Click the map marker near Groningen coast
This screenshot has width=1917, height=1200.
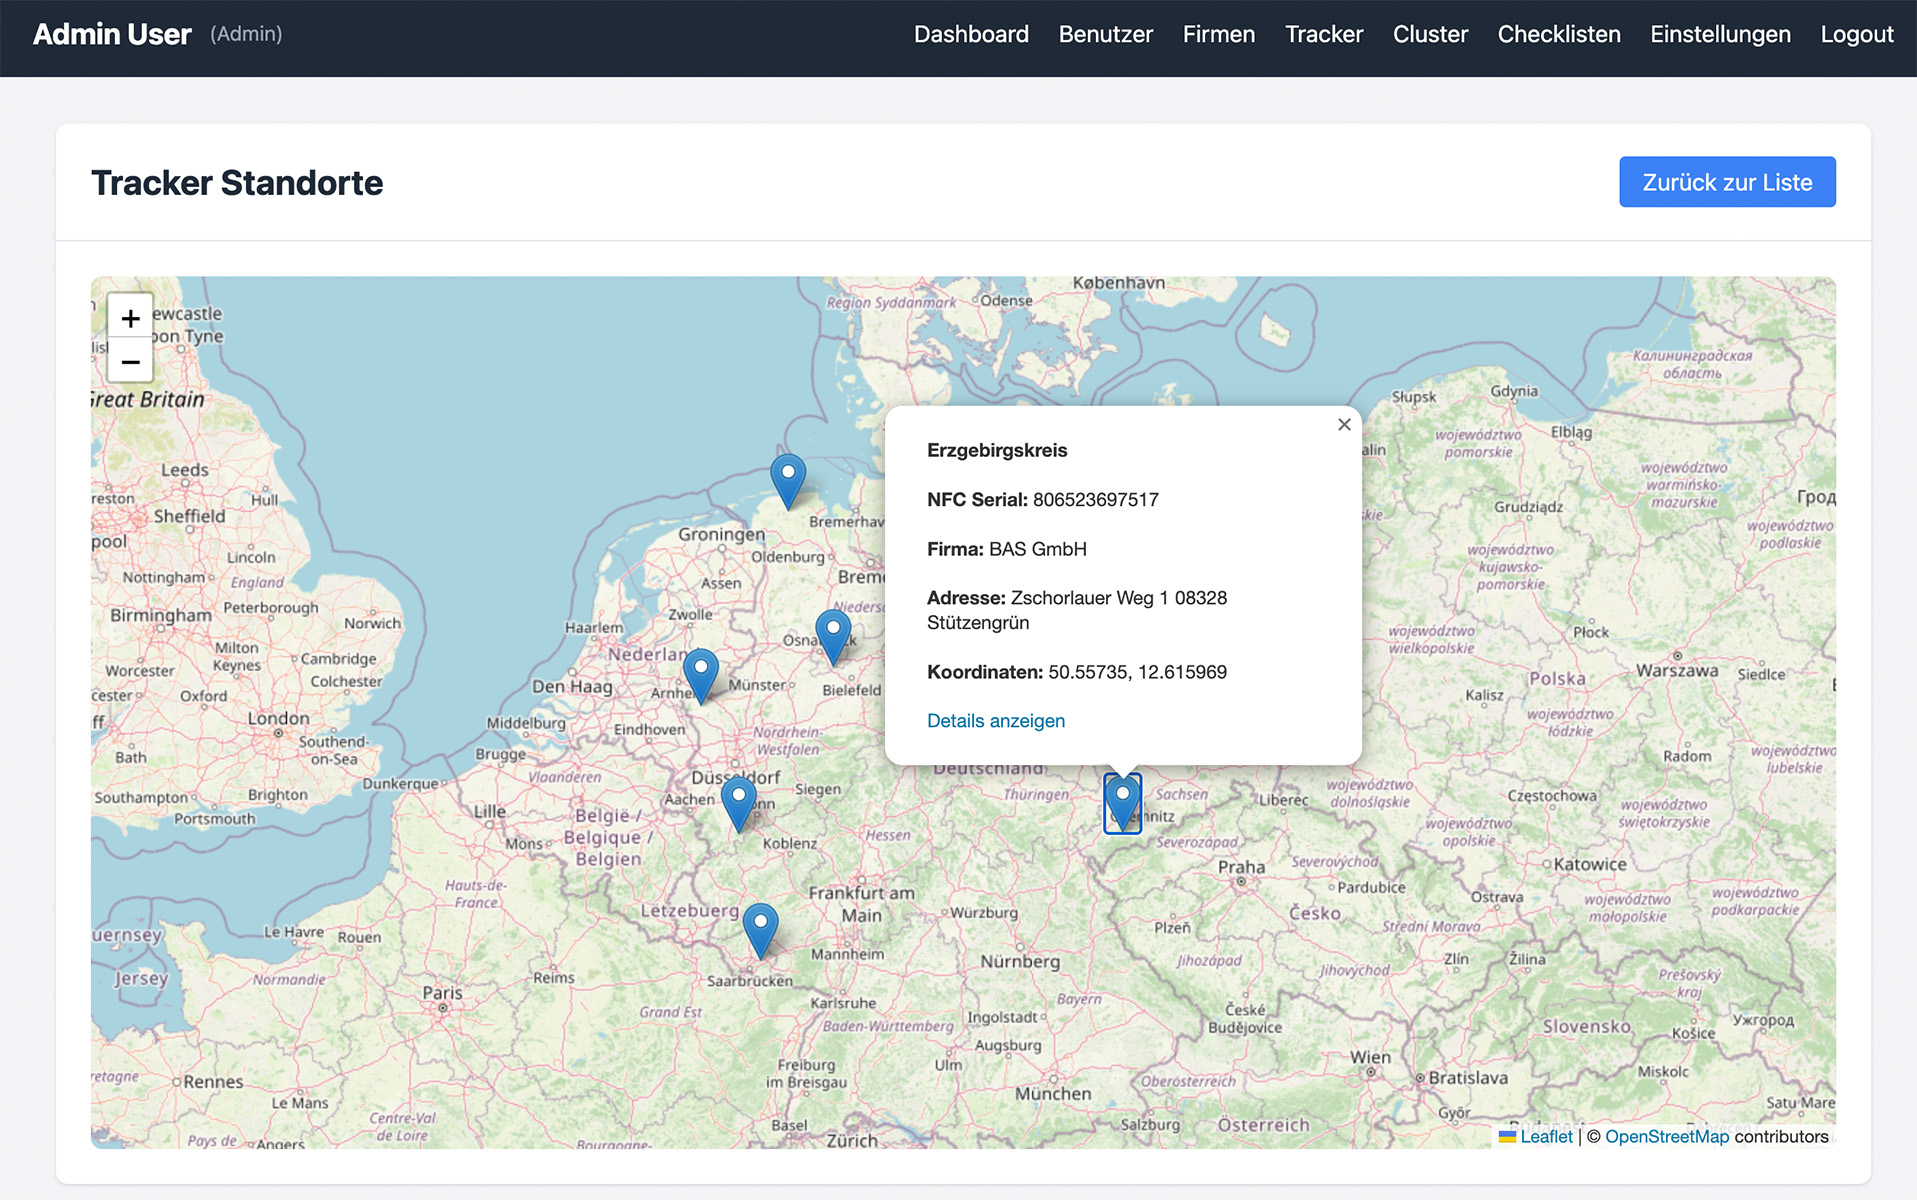coord(788,480)
